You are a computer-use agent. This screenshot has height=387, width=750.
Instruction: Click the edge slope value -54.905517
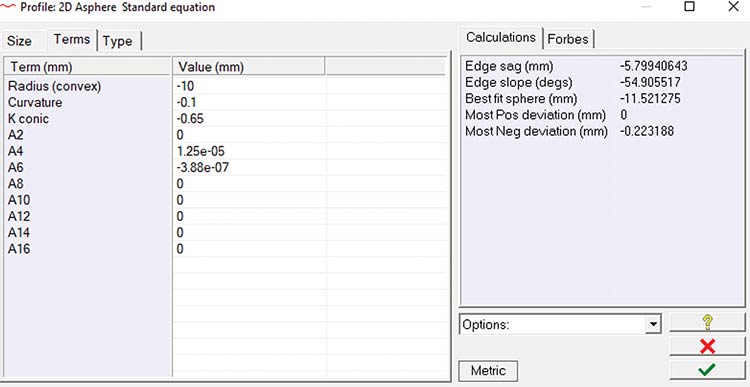pos(650,82)
